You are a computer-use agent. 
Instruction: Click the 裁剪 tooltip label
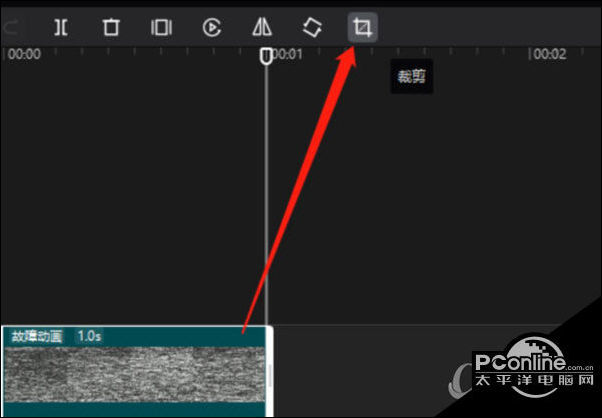pyautogui.click(x=412, y=77)
